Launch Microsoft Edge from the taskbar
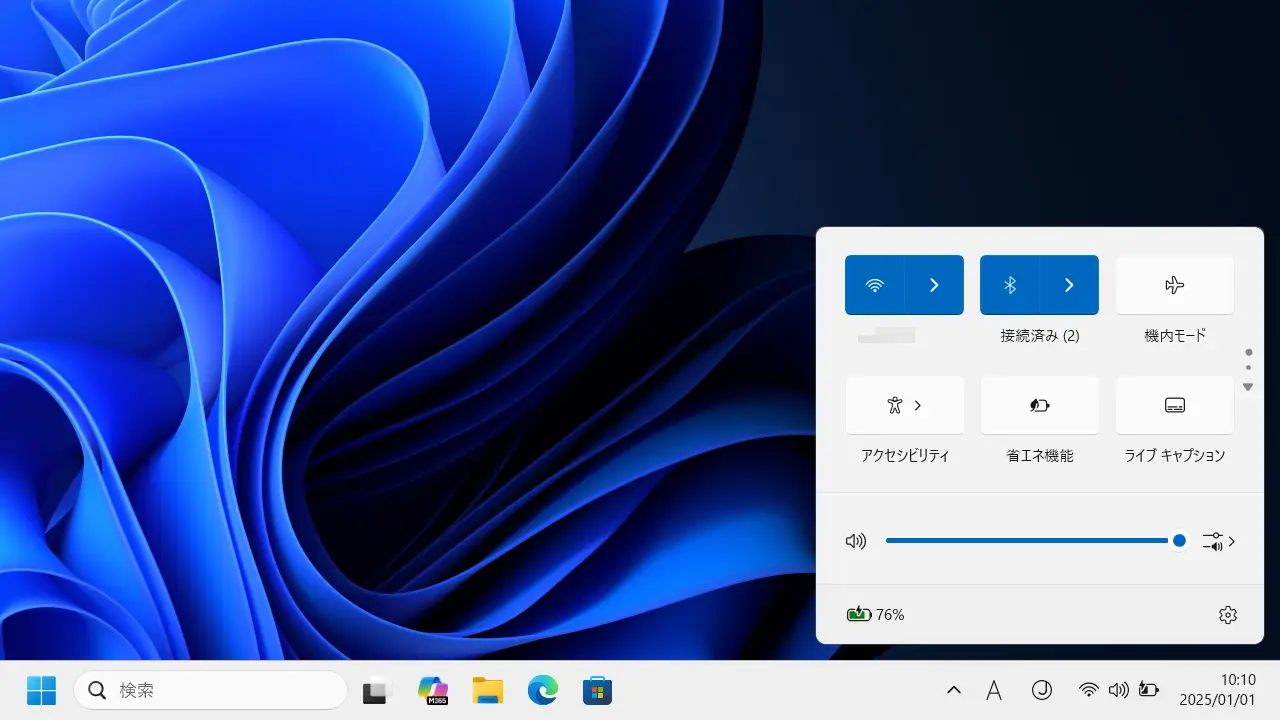Image resolution: width=1280 pixels, height=720 pixels. (x=542, y=690)
